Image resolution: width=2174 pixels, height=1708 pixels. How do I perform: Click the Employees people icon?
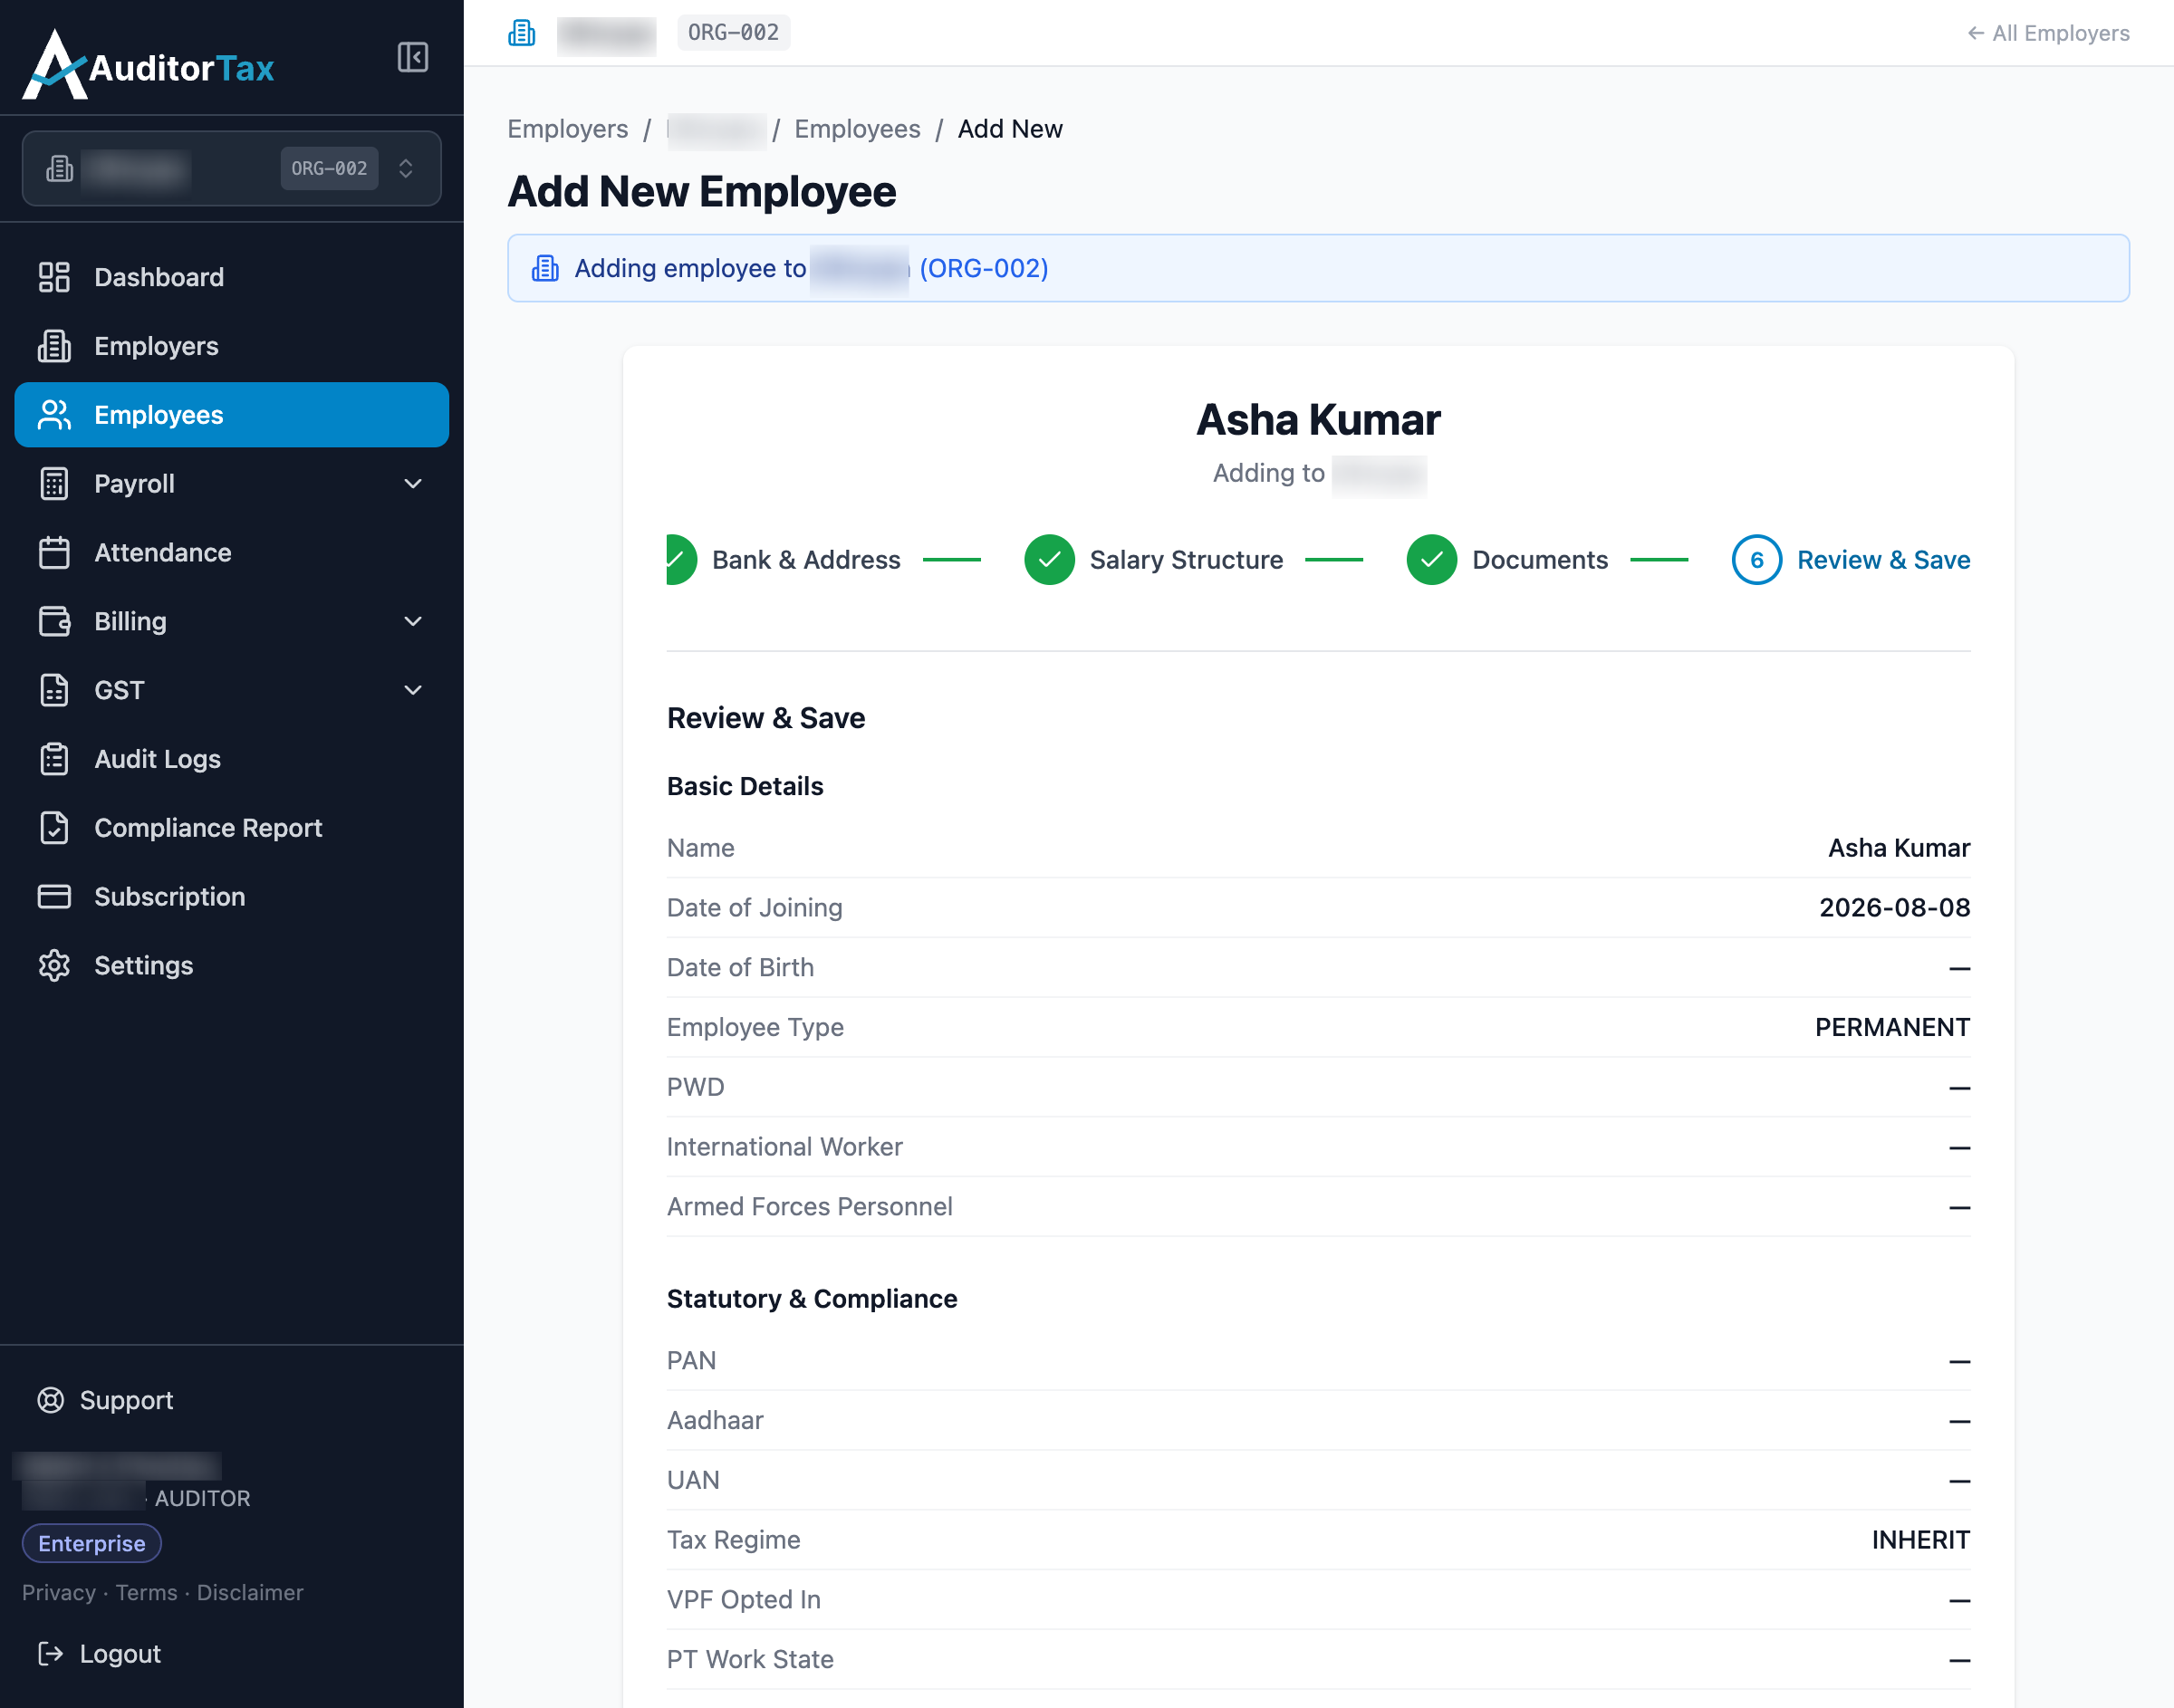[x=54, y=415]
